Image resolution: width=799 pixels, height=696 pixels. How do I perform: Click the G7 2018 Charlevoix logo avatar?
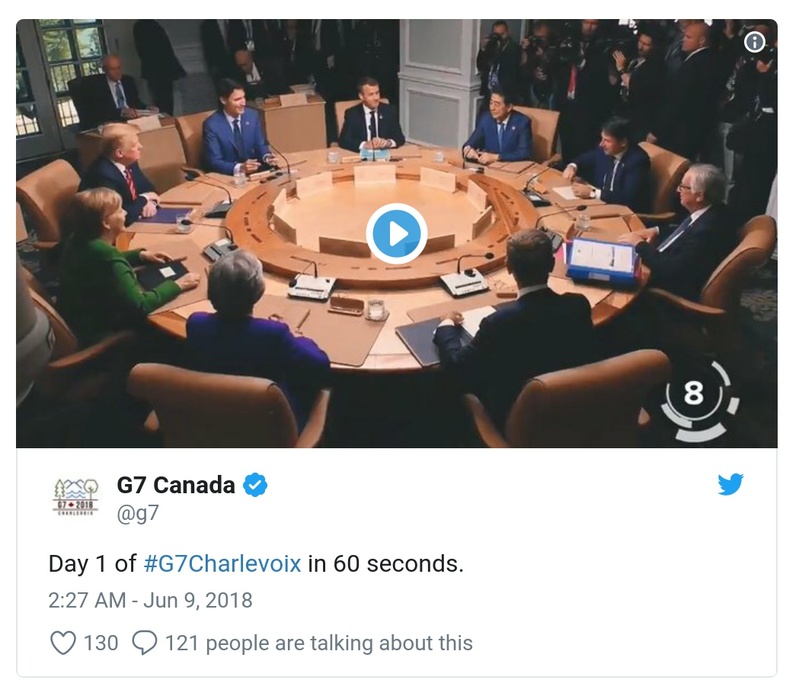pyautogui.click(x=76, y=497)
